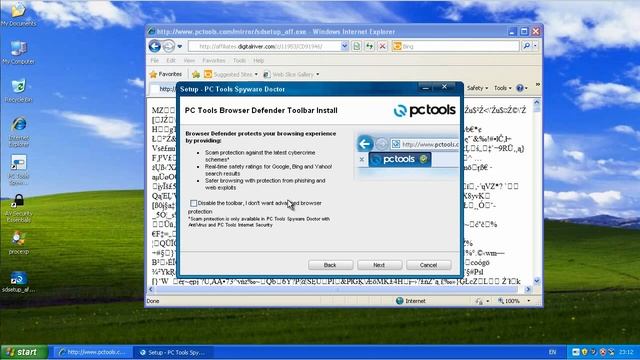Screen dimensions: 640x360
Task: Open the Edit menu in IE
Action: tap(171, 60)
